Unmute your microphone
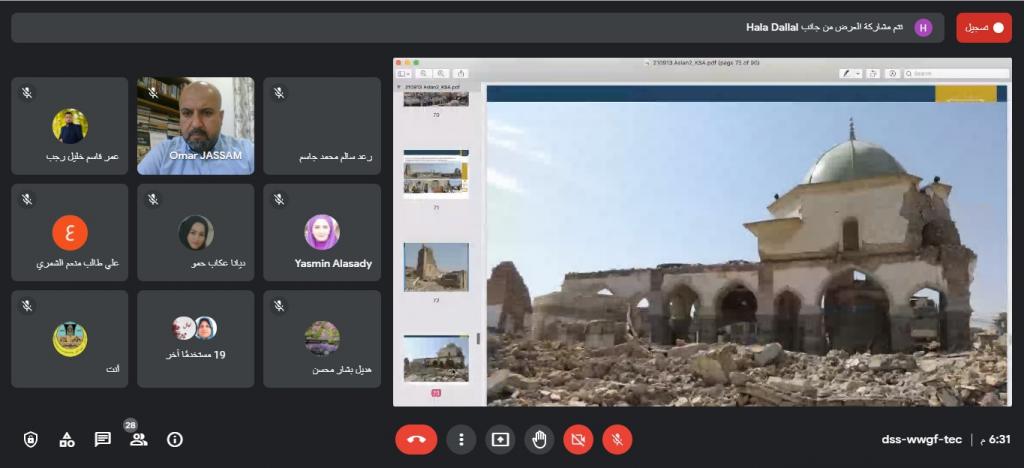Image resolution: width=1024 pixels, height=468 pixels. [x=617, y=439]
